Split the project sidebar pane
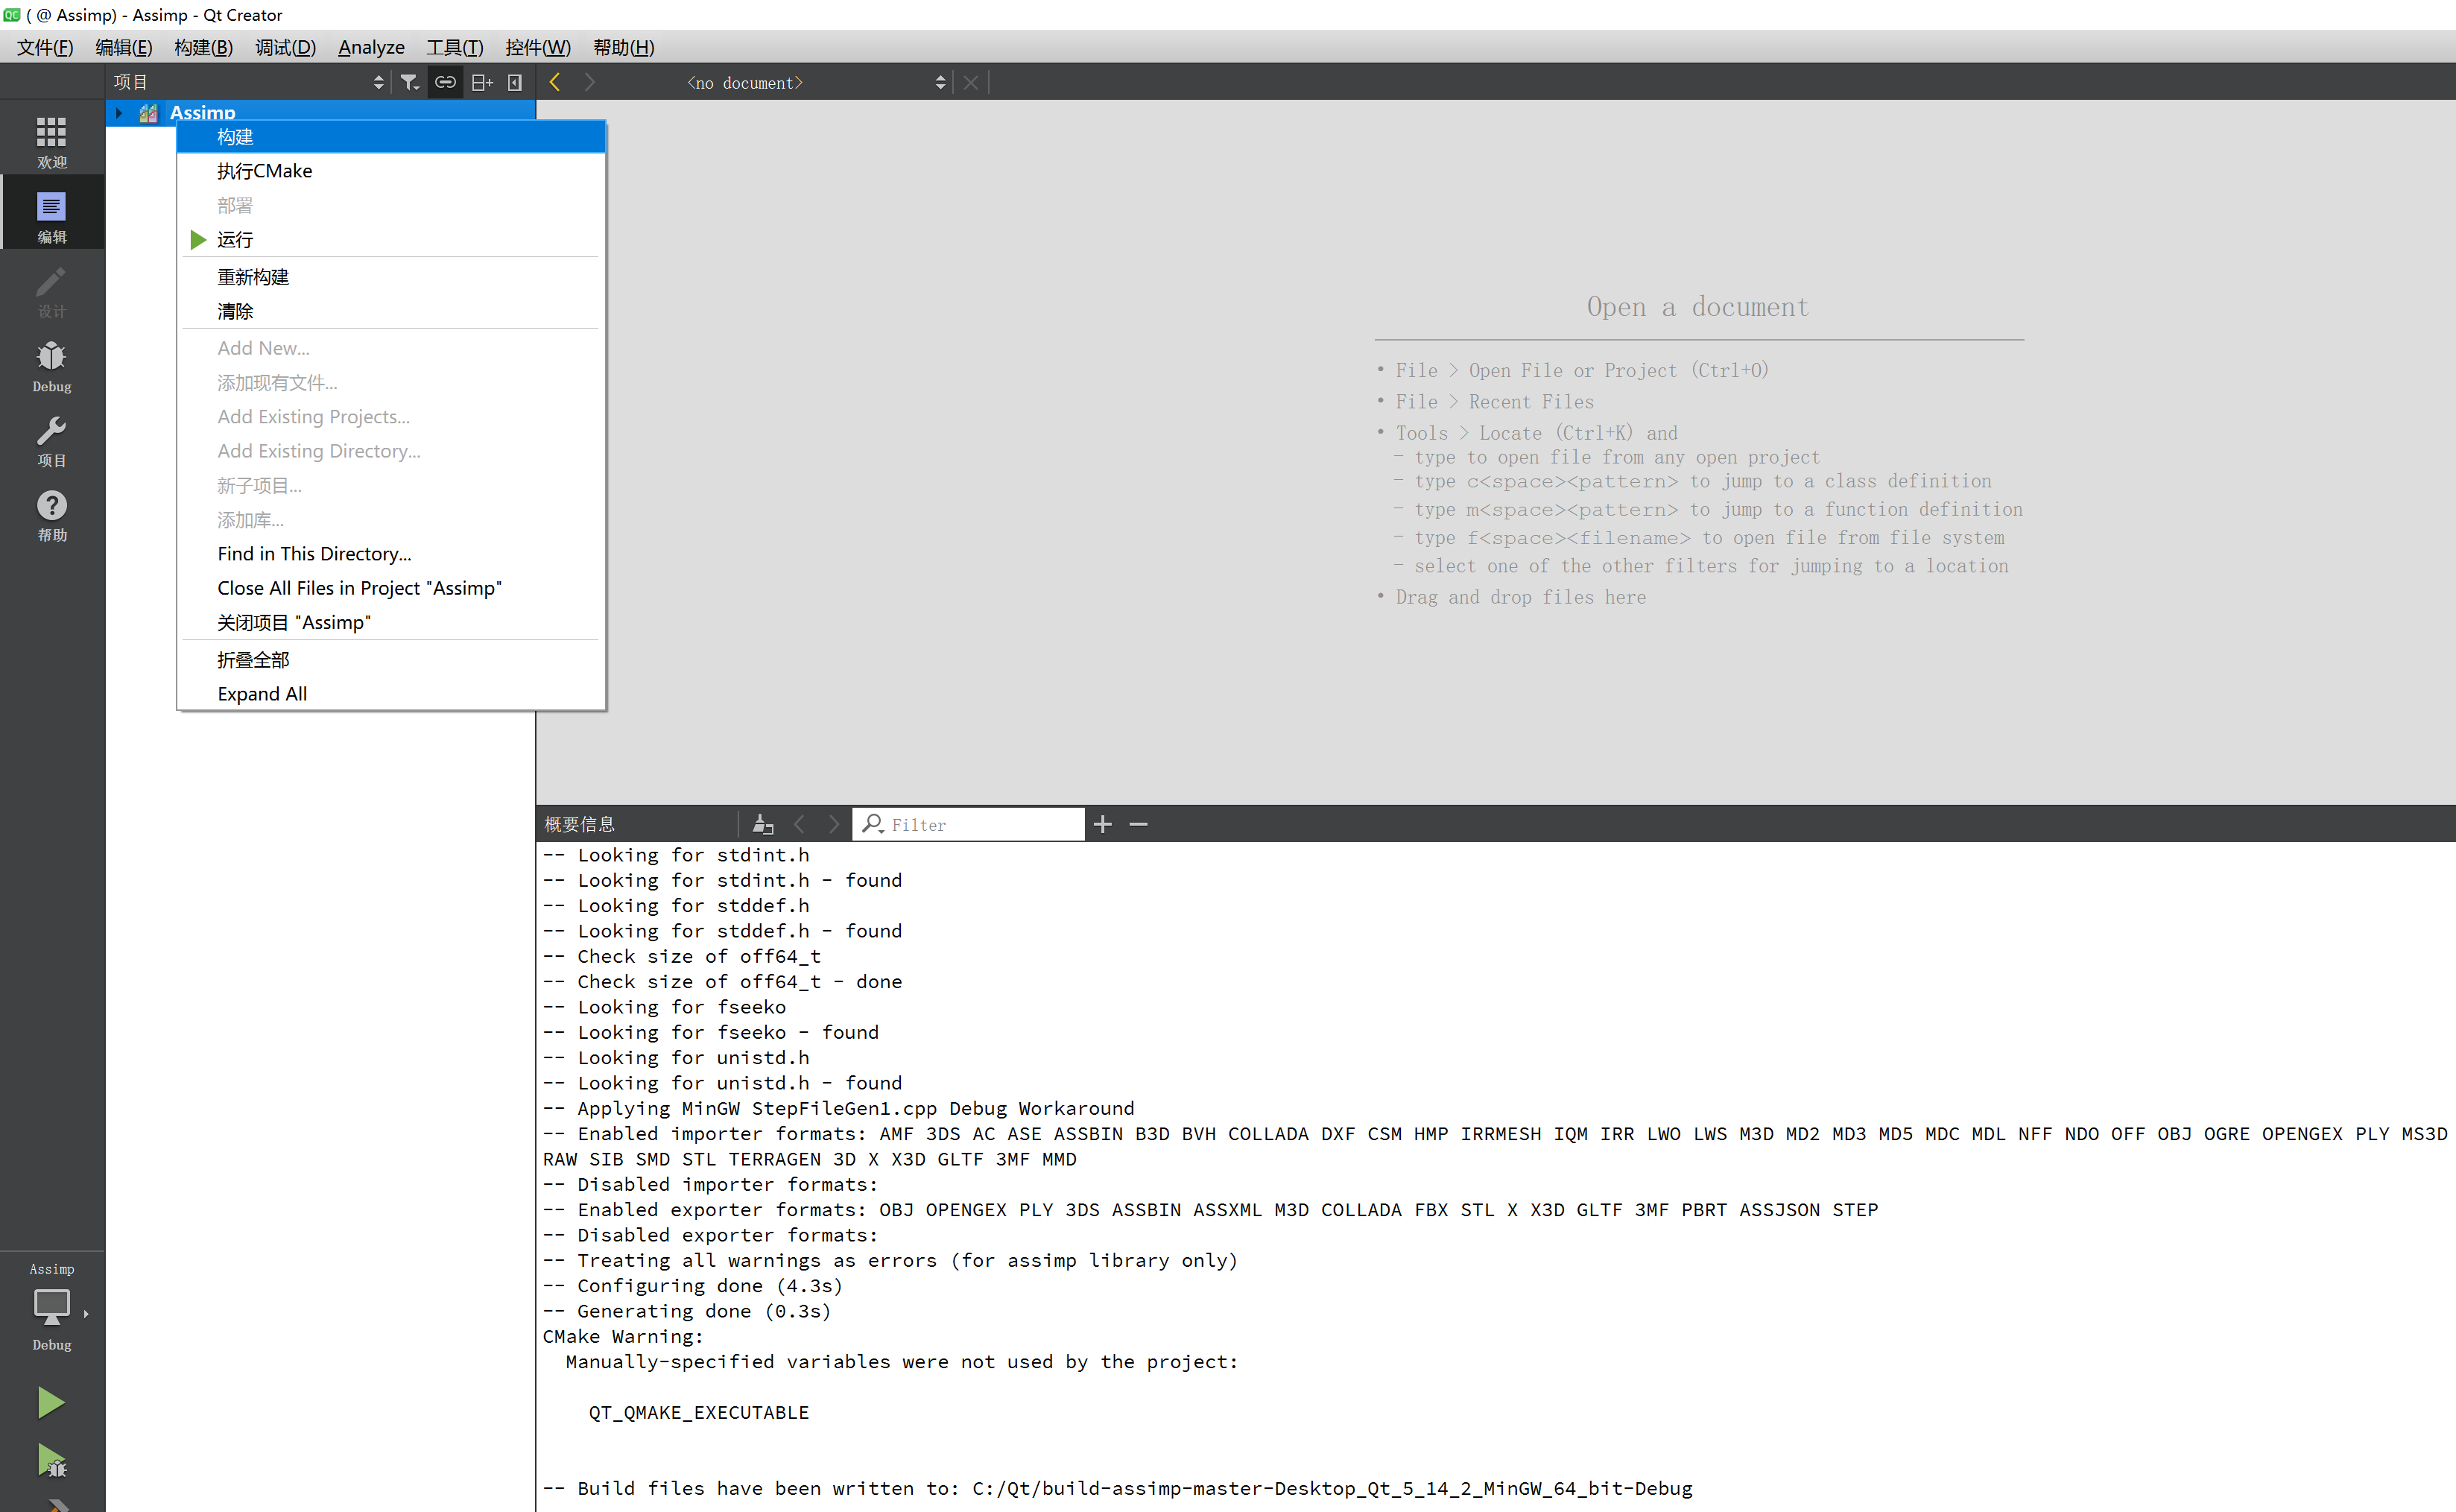 [x=482, y=82]
